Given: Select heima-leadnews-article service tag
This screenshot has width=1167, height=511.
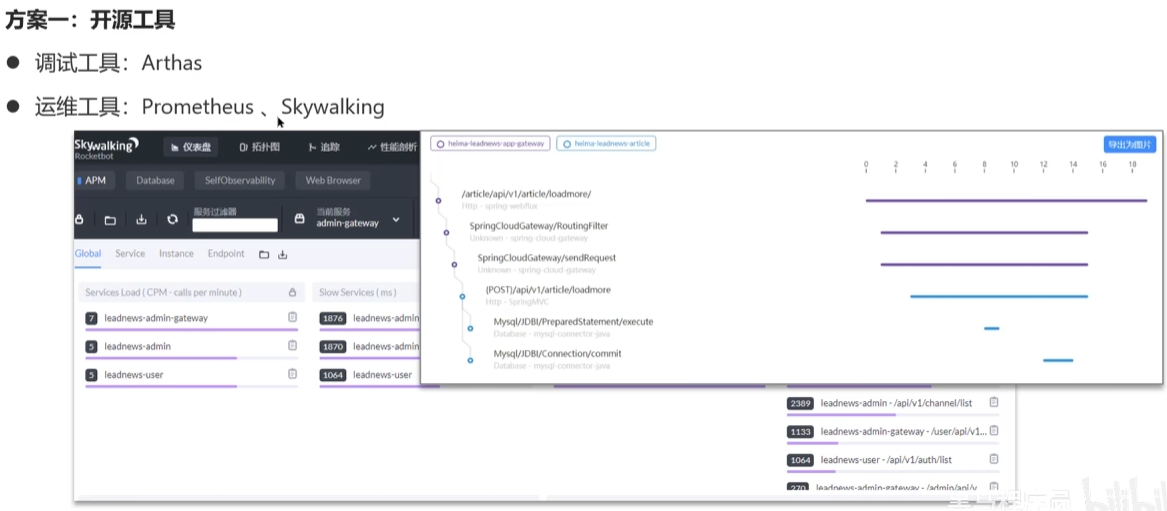Looking at the screenshot, I should point(606,144).
